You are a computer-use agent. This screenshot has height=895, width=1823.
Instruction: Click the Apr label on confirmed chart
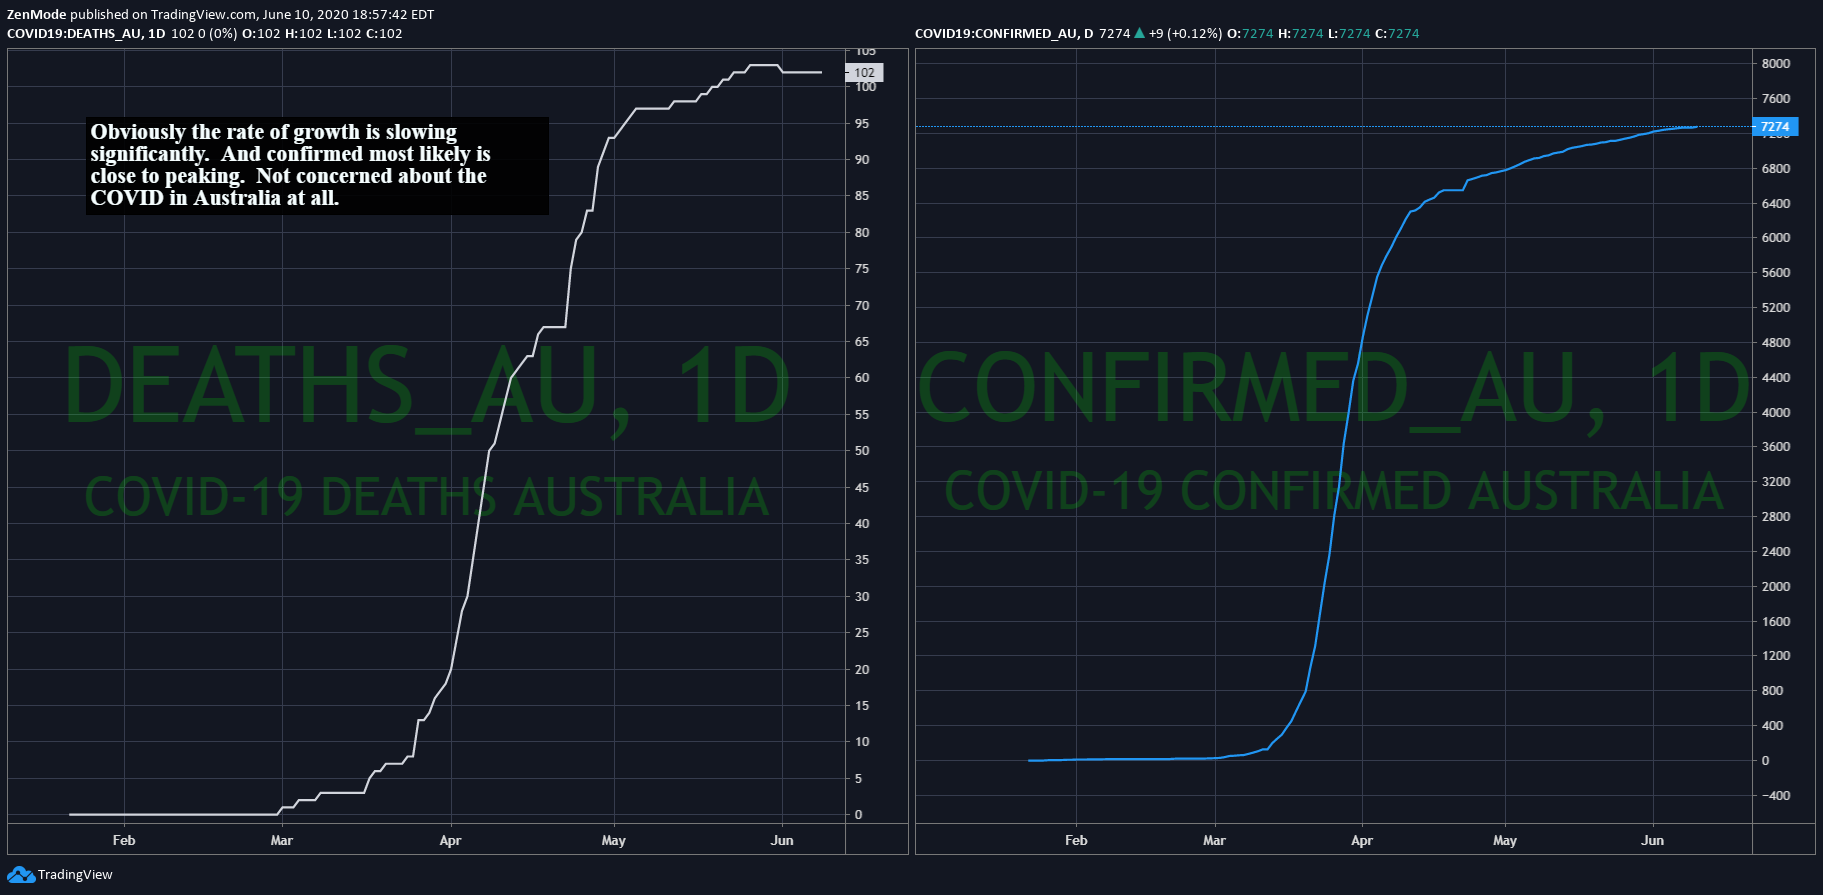1362,840
